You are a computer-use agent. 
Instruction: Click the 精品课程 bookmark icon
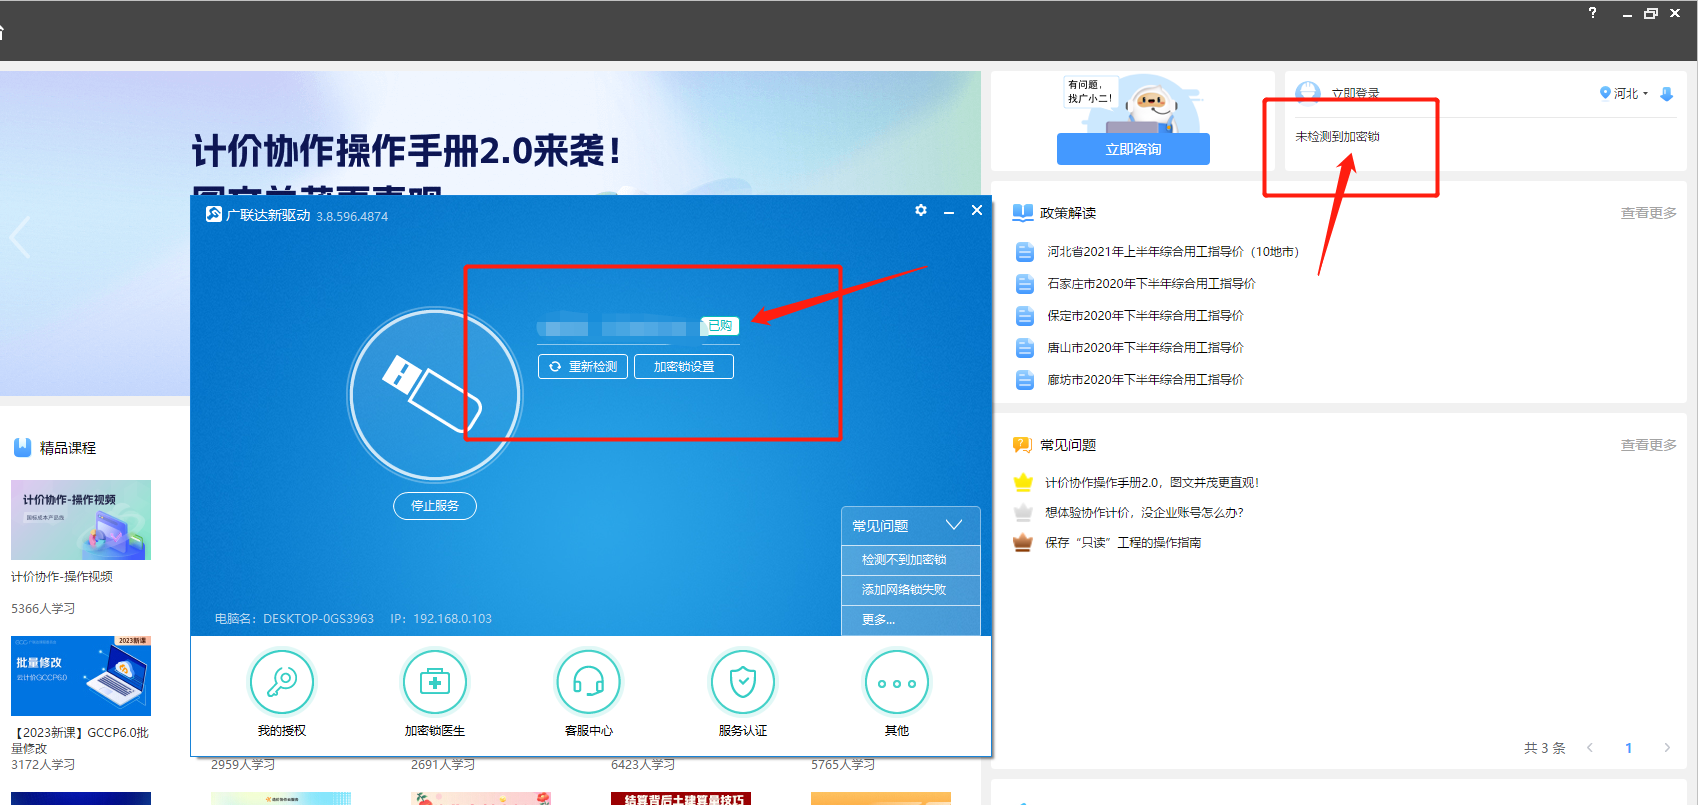22,448
